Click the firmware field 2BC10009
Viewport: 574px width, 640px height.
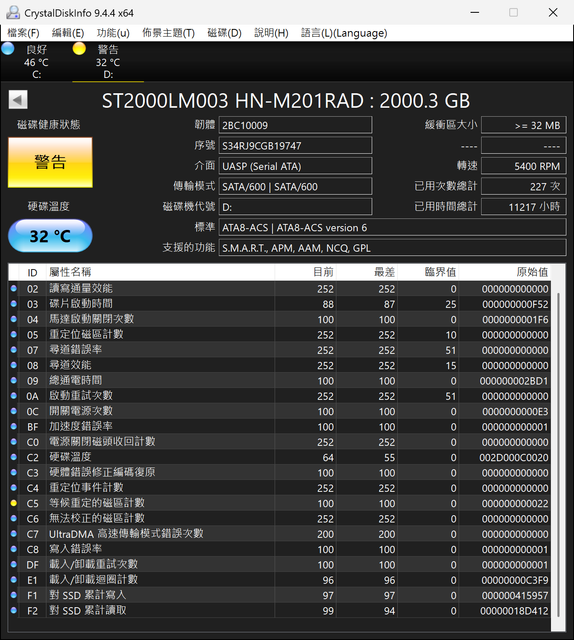pos(296,125)
